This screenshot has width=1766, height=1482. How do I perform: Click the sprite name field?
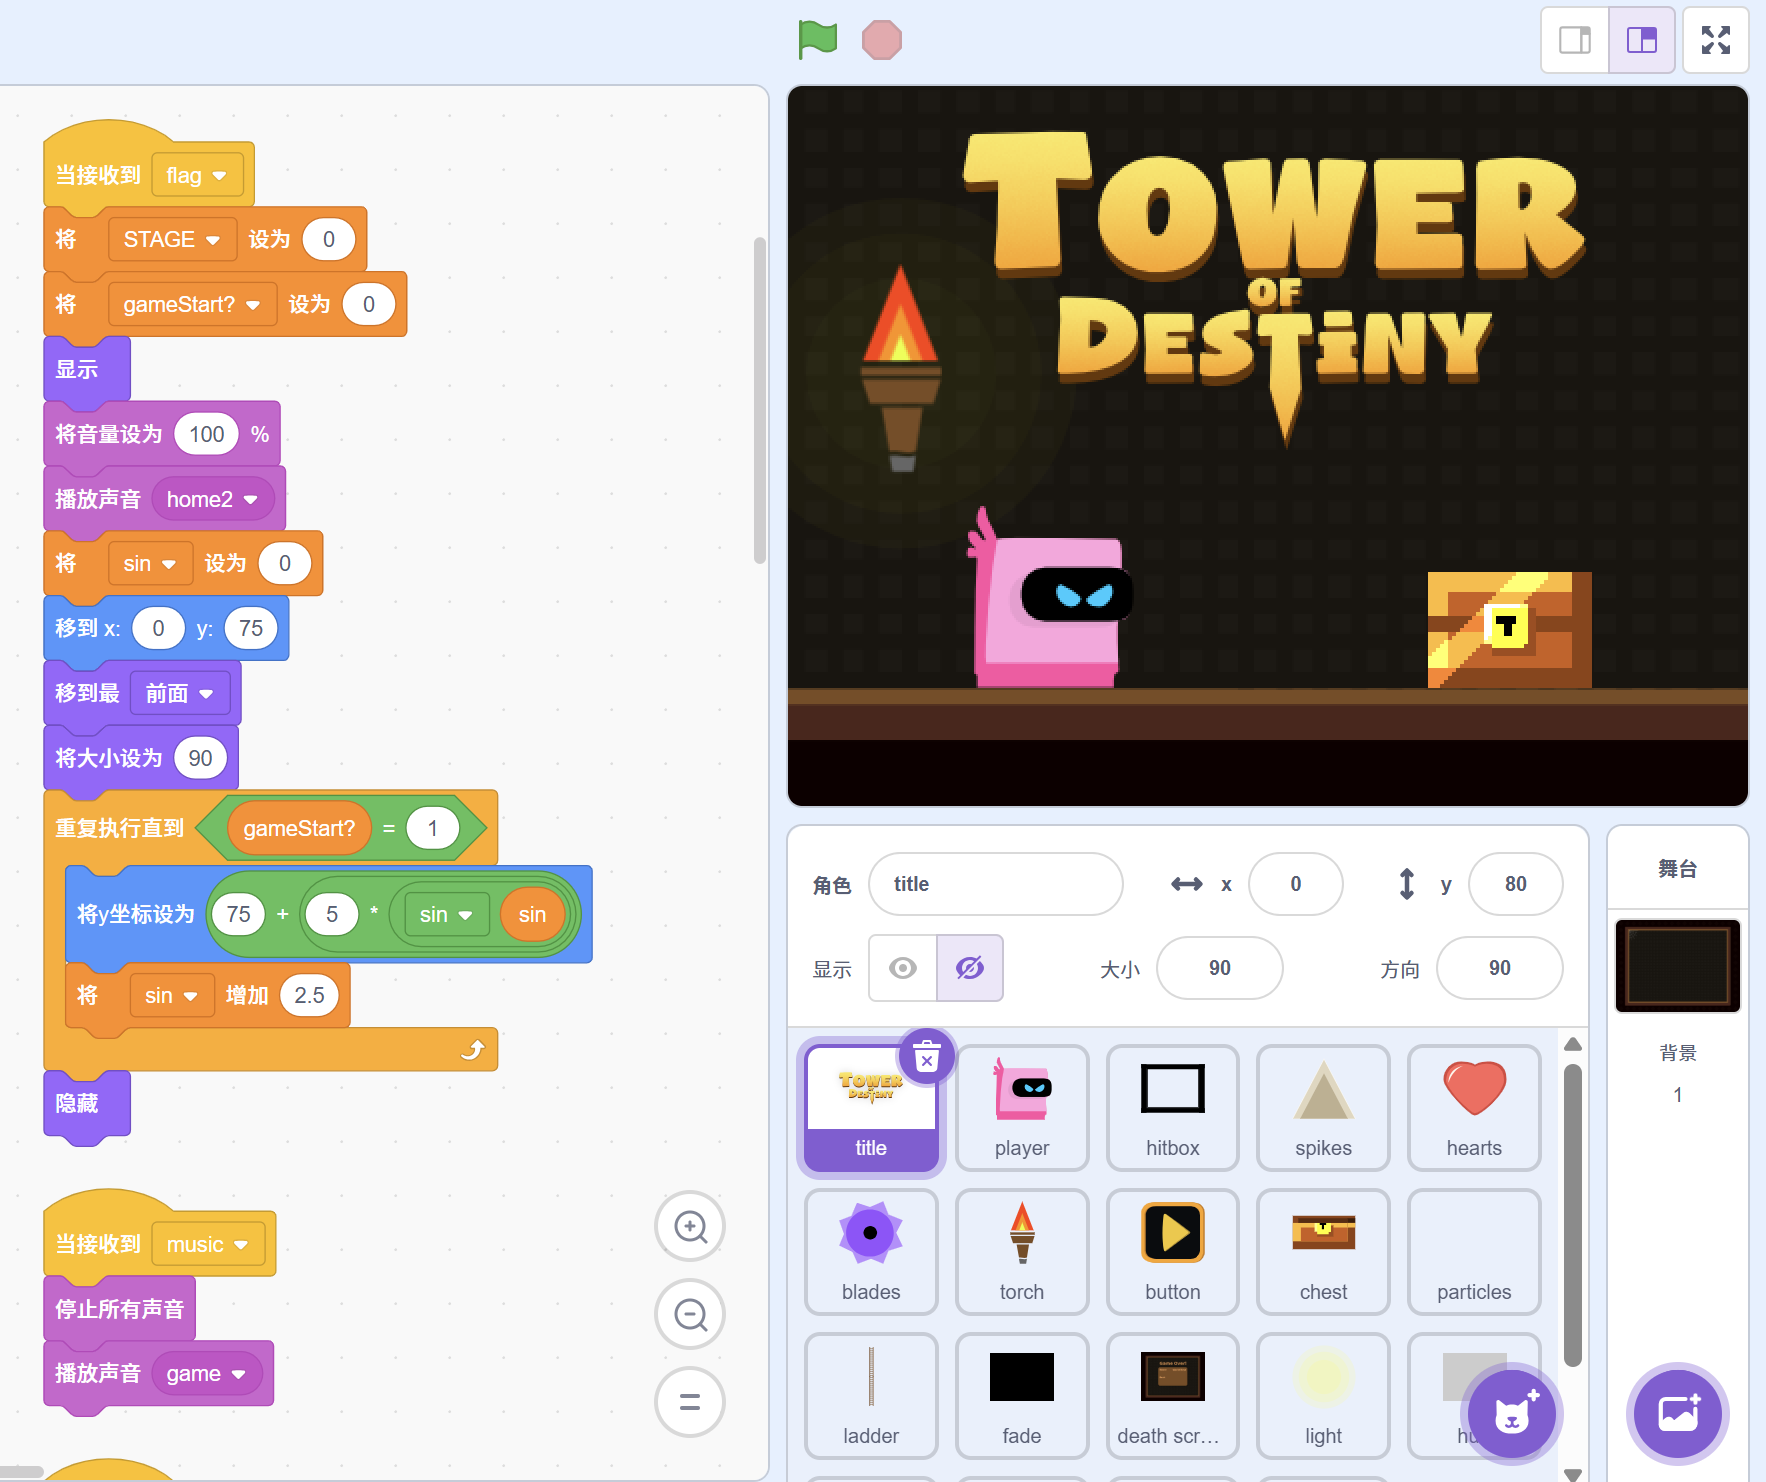tap(995, 884)
